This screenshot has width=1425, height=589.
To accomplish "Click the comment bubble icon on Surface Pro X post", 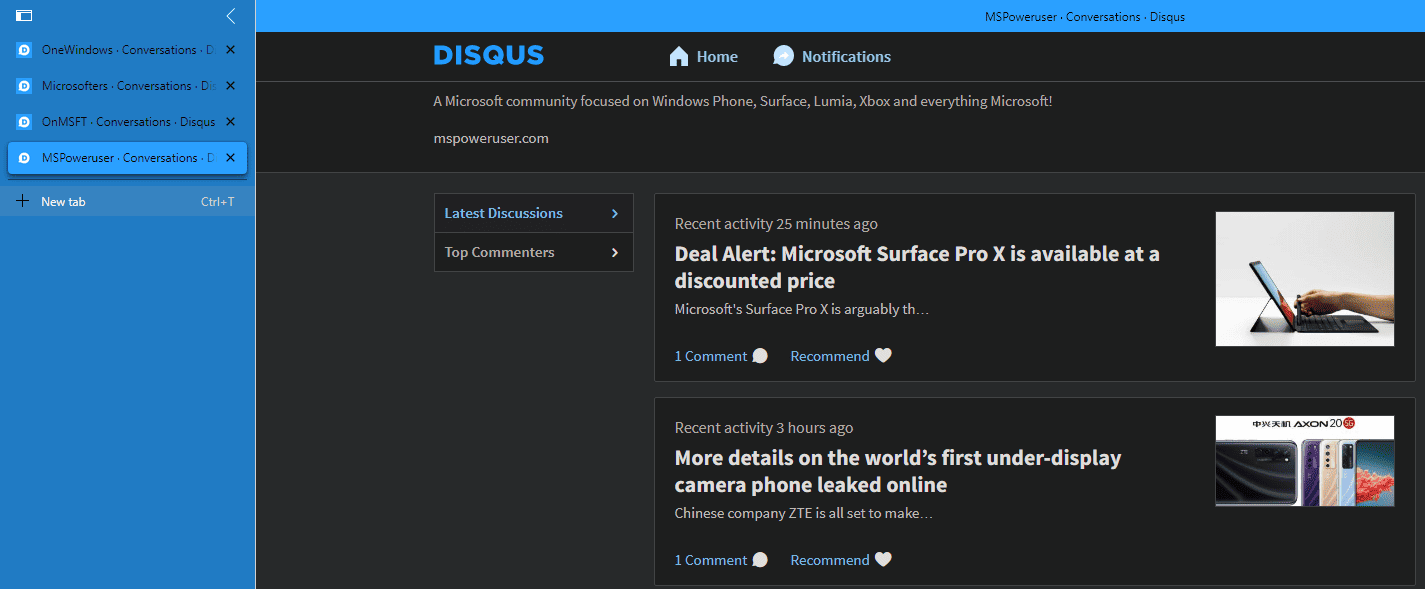I will (760, 356).
